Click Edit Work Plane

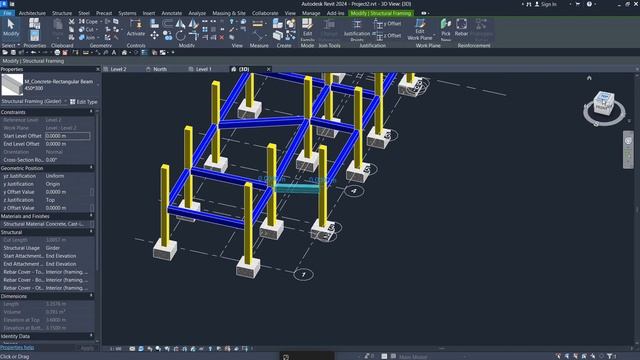420,29
